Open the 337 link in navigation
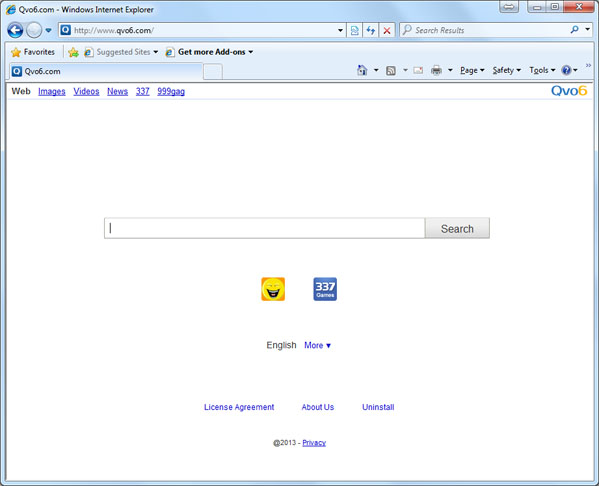The image size is (599, 486). click(x=142, y=92)
